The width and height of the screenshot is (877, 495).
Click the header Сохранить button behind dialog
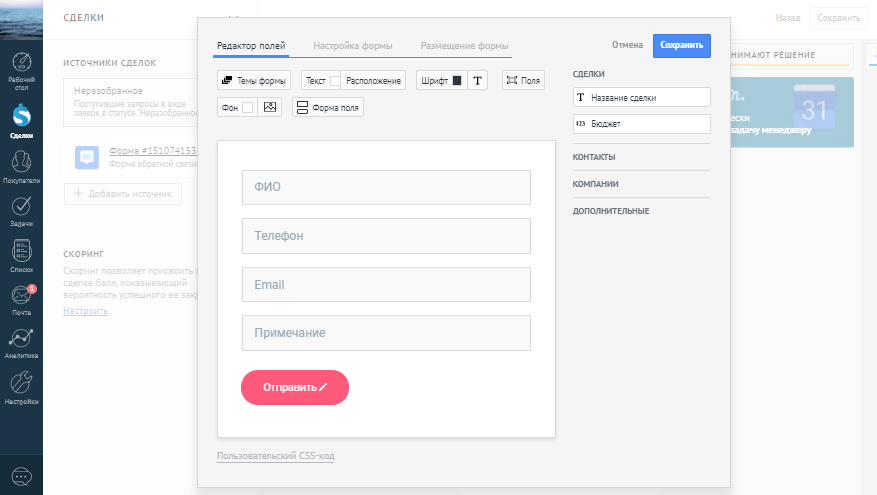click(838, 18)
